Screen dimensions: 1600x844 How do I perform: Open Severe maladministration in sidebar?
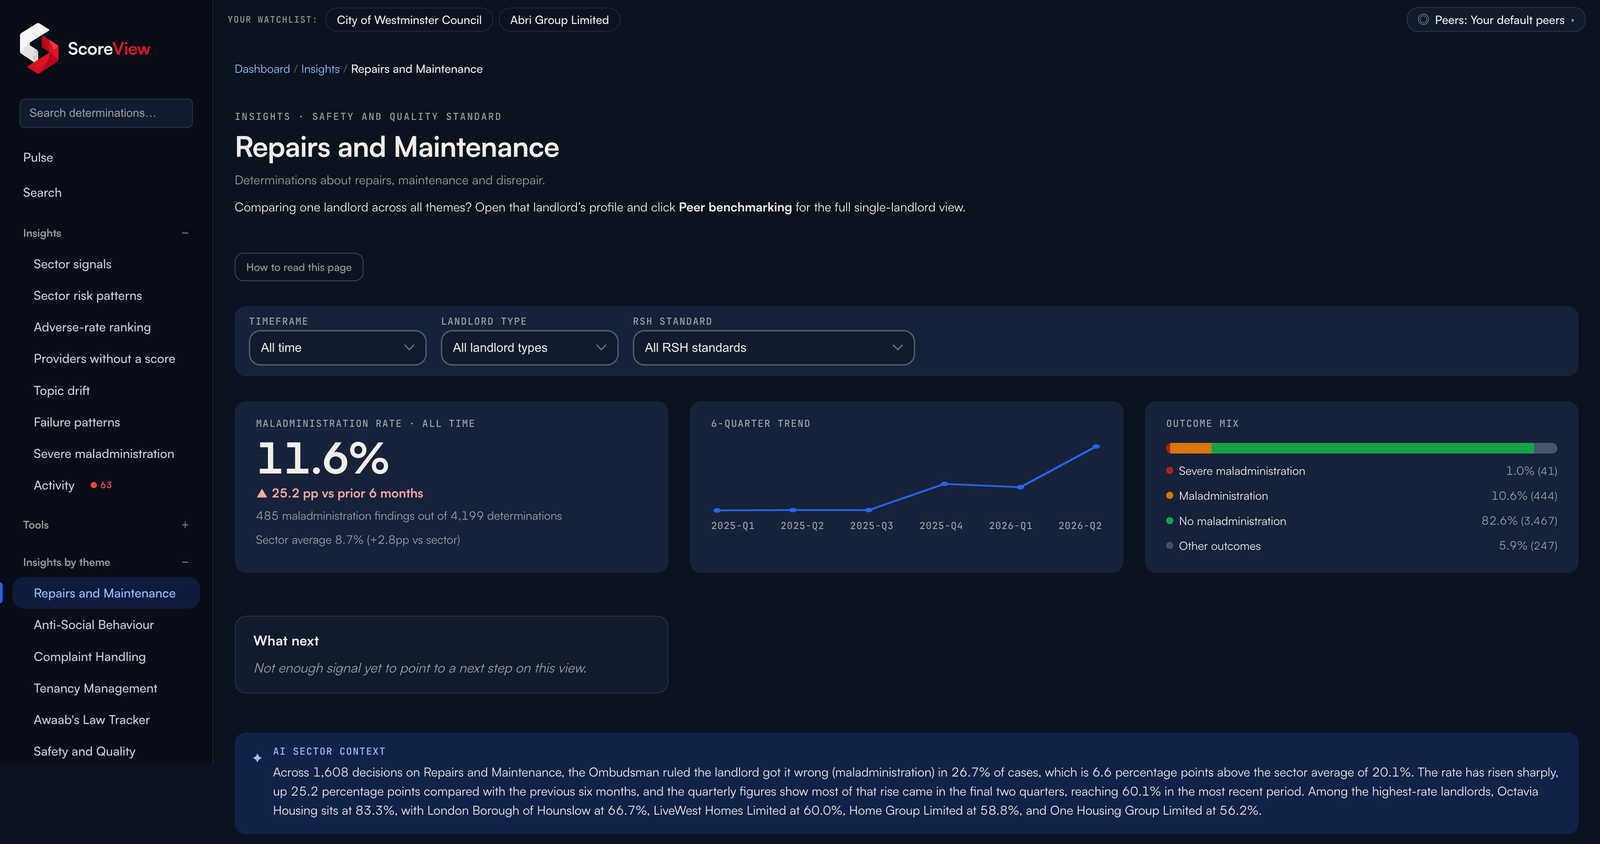103,454
